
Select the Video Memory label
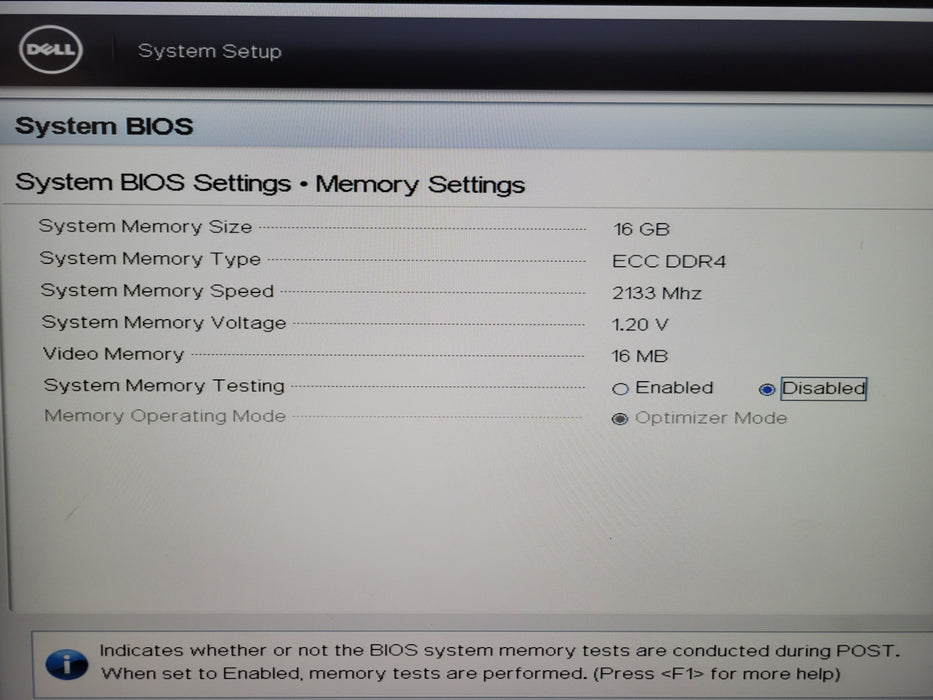pos(114,354)
